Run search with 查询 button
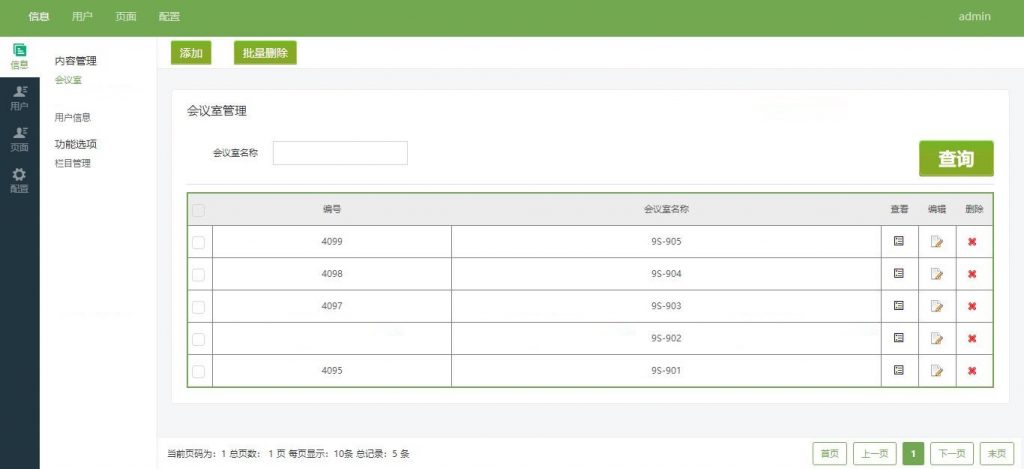 point(956,159)
